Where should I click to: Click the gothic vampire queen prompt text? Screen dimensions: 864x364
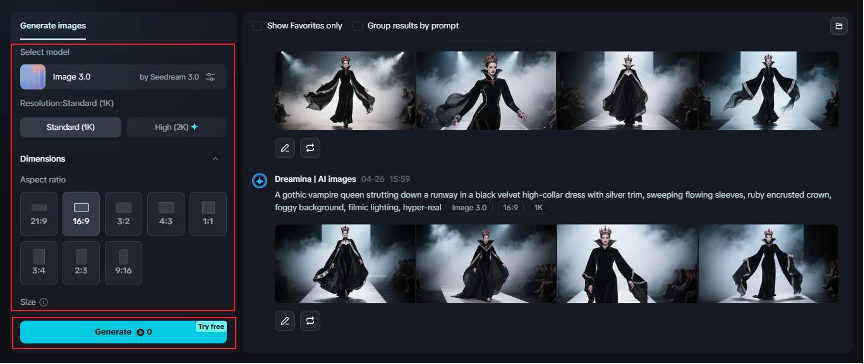pos(553,202)
